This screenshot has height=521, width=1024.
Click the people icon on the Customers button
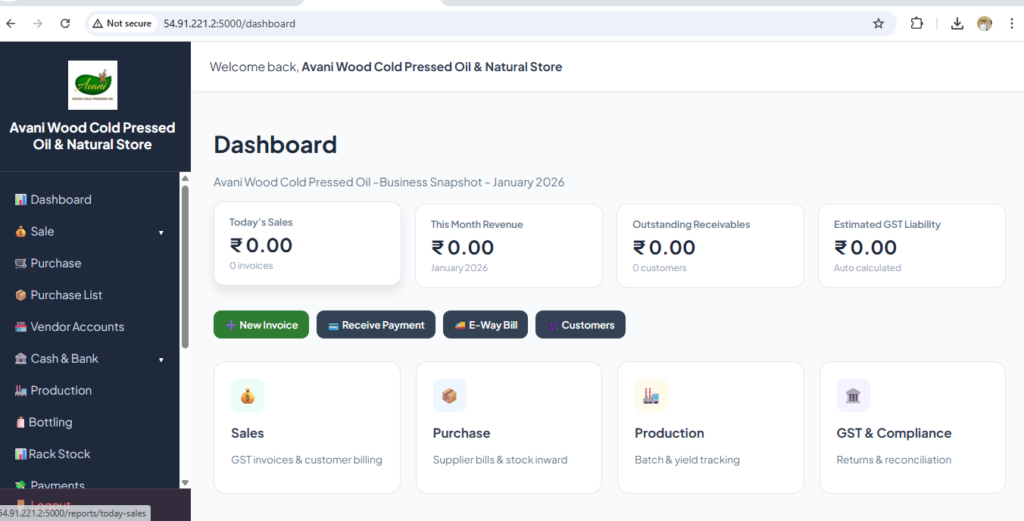point(553,326)
